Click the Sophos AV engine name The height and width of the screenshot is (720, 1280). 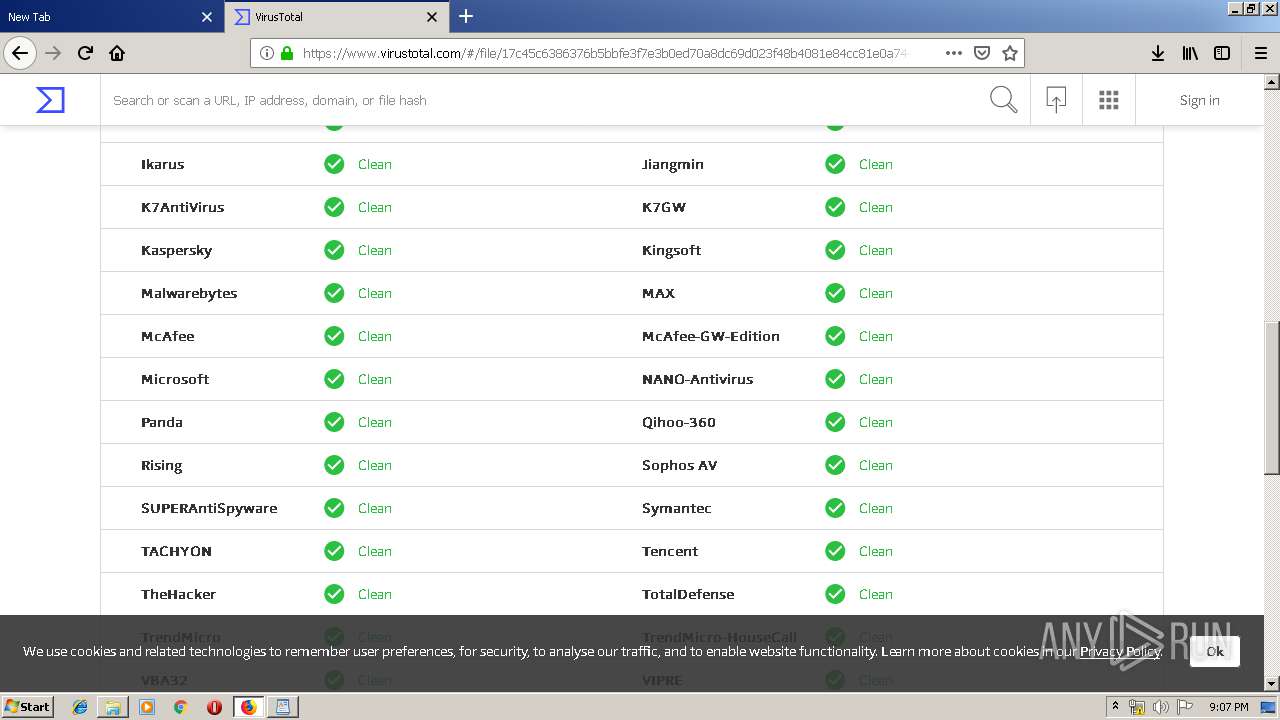(x=679, y=465)
